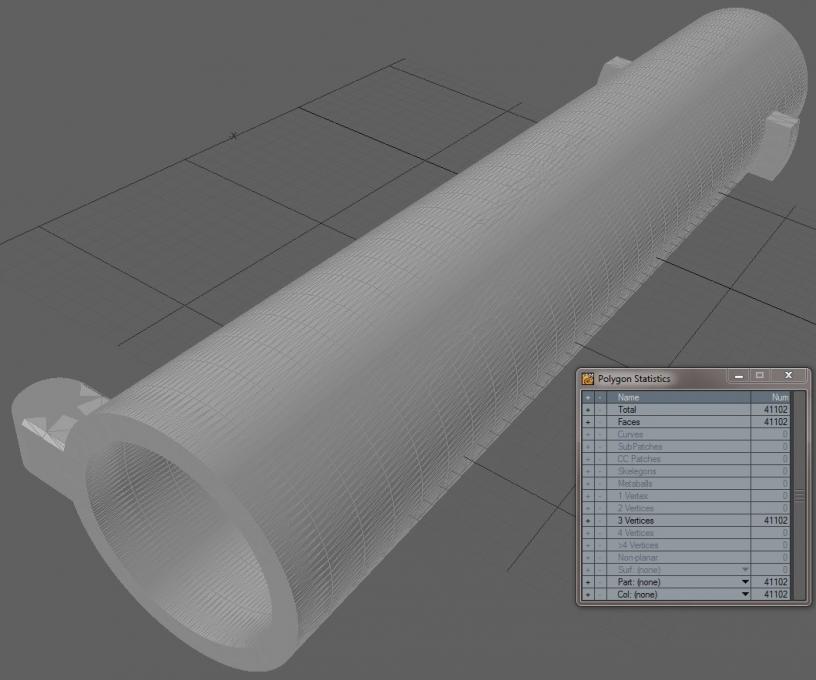Select triangles via the 3 Vertices plus icon
The image size is (816, 680).
point(587,521)
